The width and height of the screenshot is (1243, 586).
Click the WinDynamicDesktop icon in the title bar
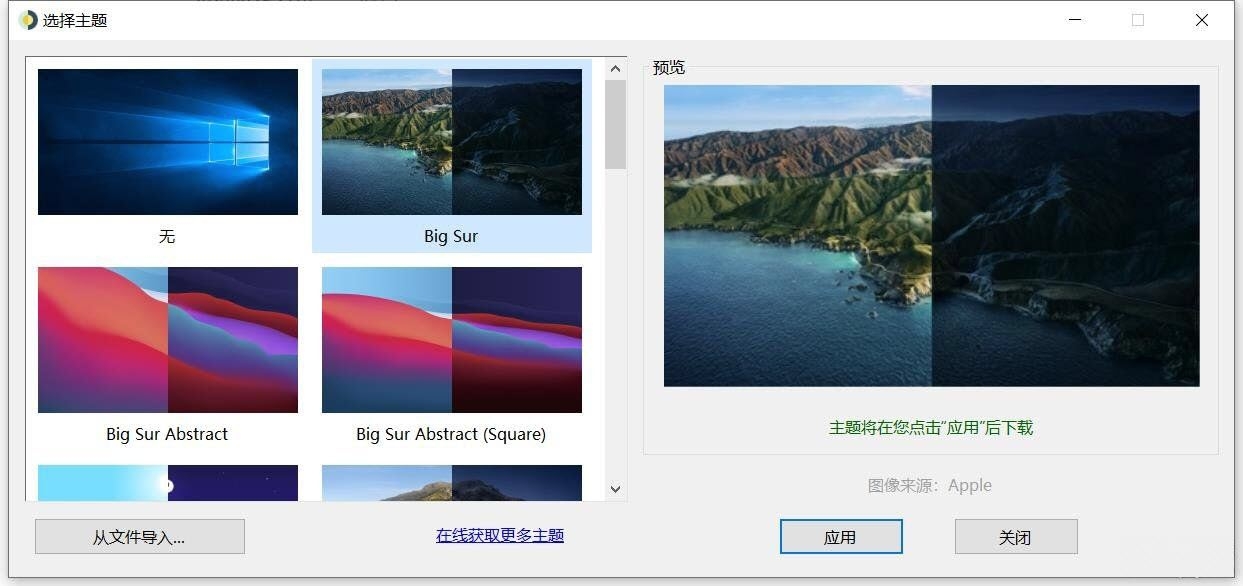point(27,19)
